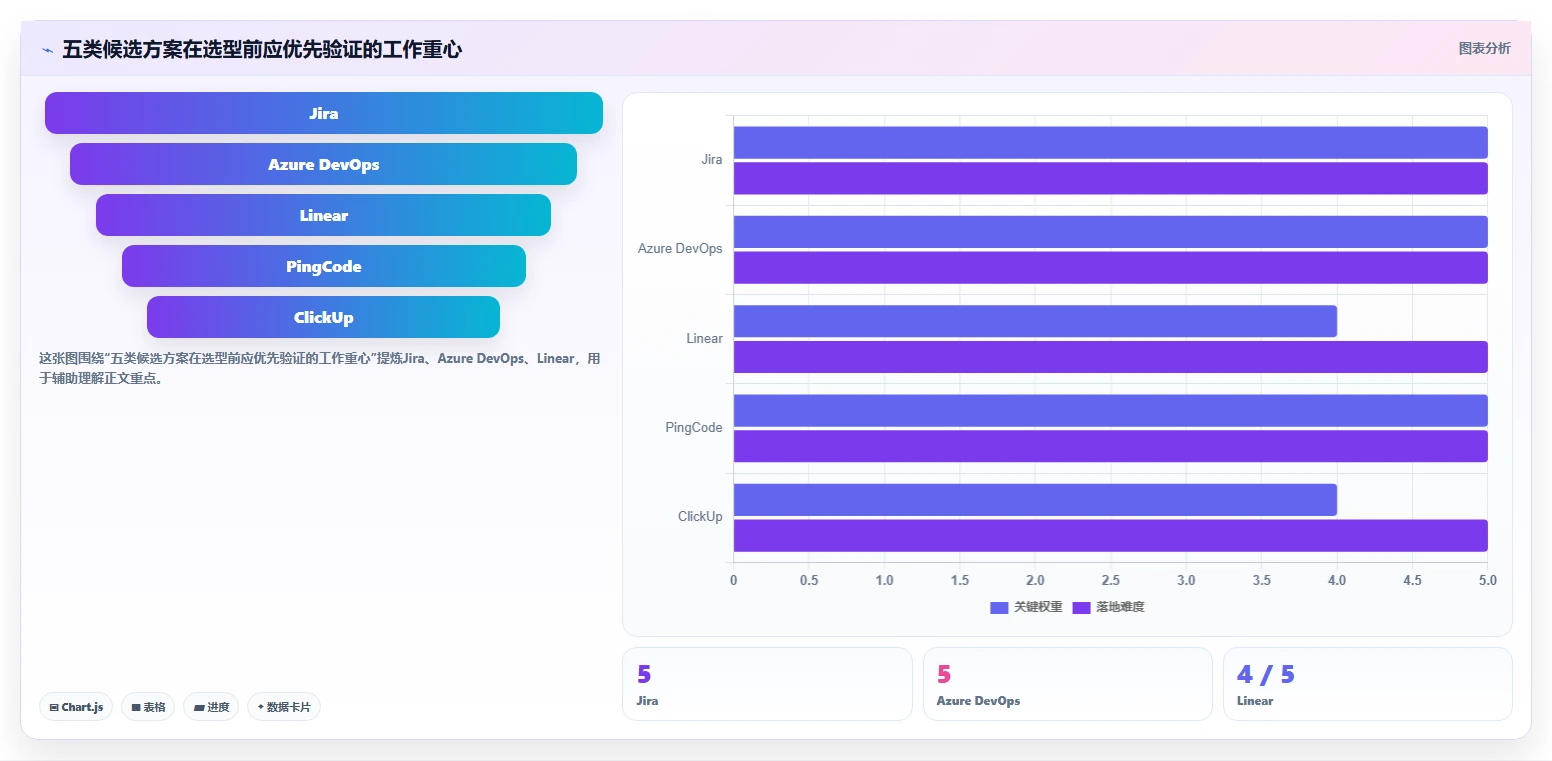The image size is (1552, 761).
Task: Click the description paragraph under the funnel
Action: pyautogui.click(x=320, y=368)
